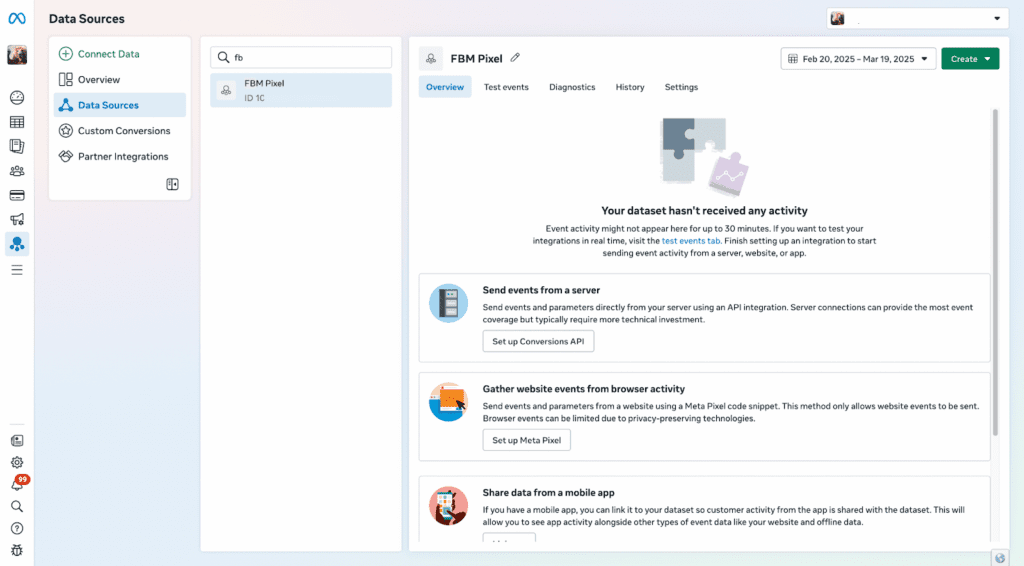Click the server illustration icon
Image resolution: width=1024 pixels, height=566 pixels.
coord(449,304)
